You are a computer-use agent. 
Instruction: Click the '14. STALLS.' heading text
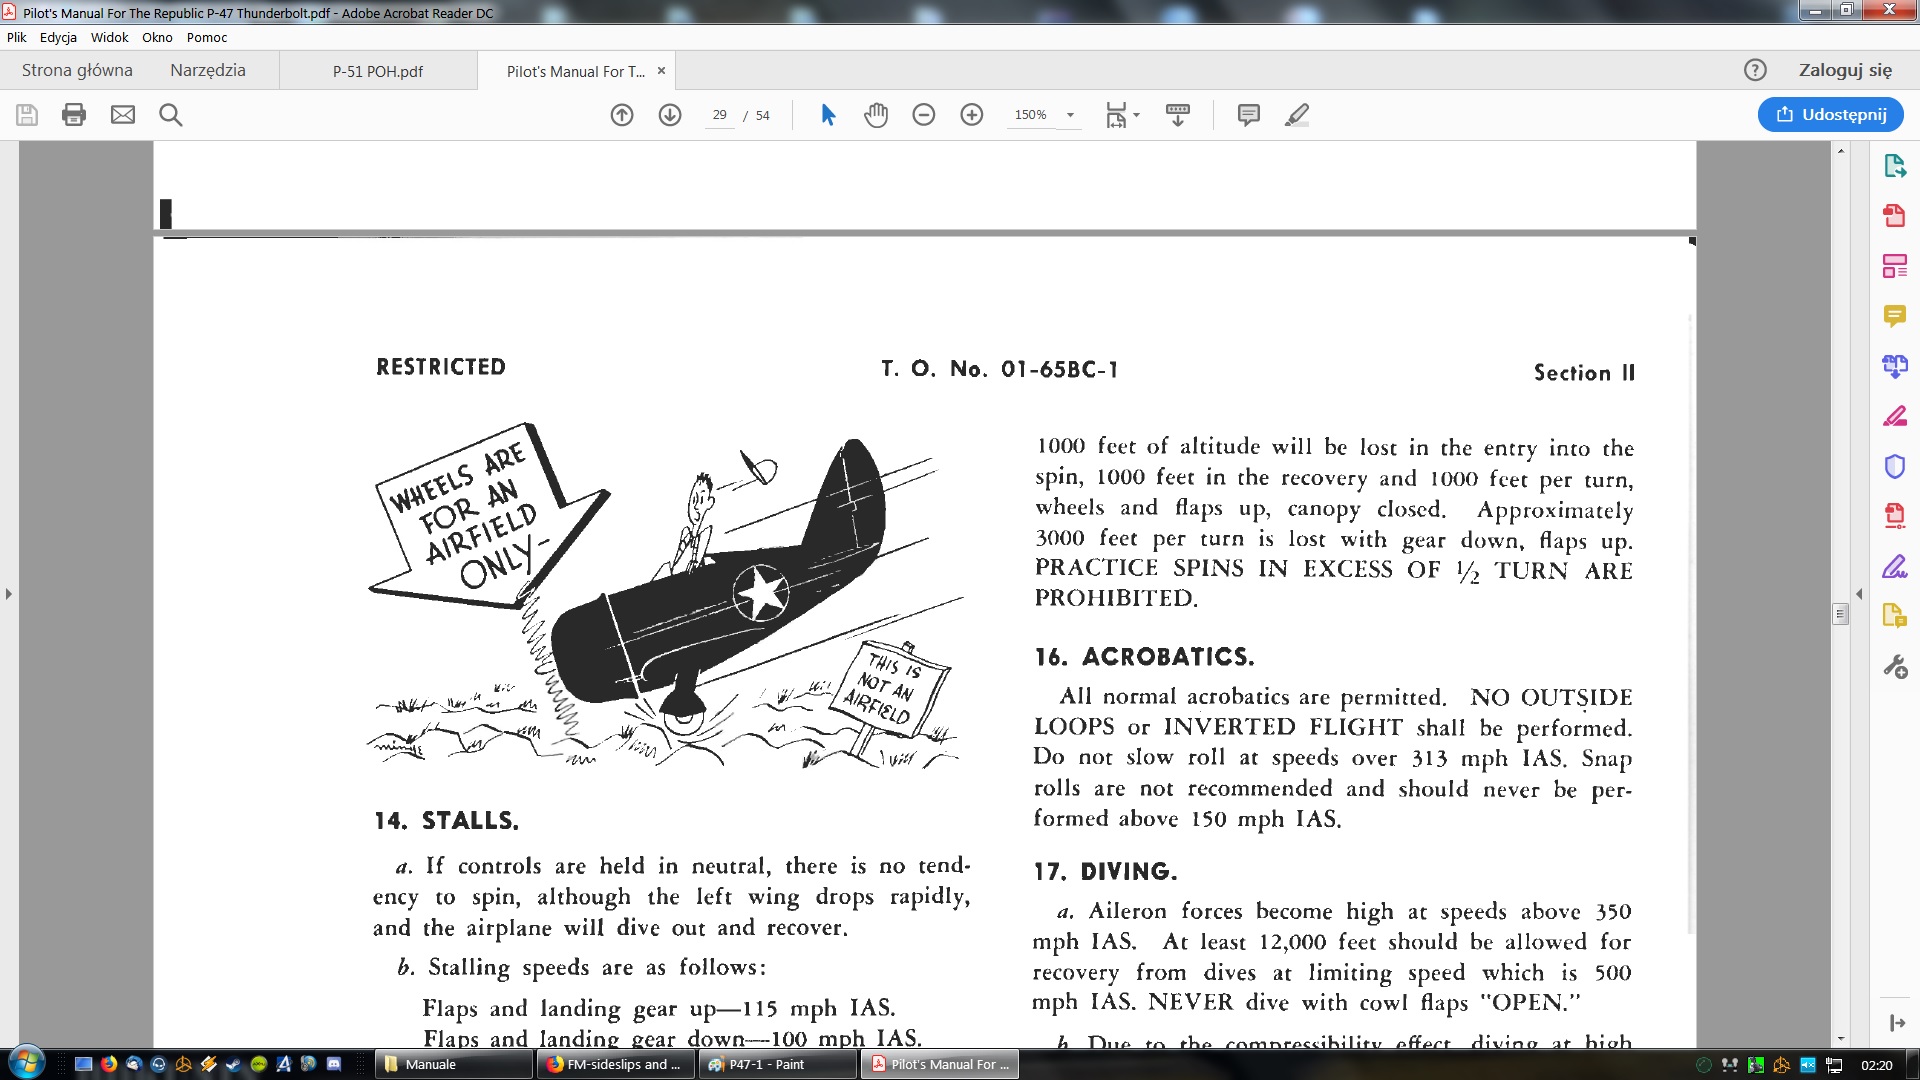(x=446, y=821)
